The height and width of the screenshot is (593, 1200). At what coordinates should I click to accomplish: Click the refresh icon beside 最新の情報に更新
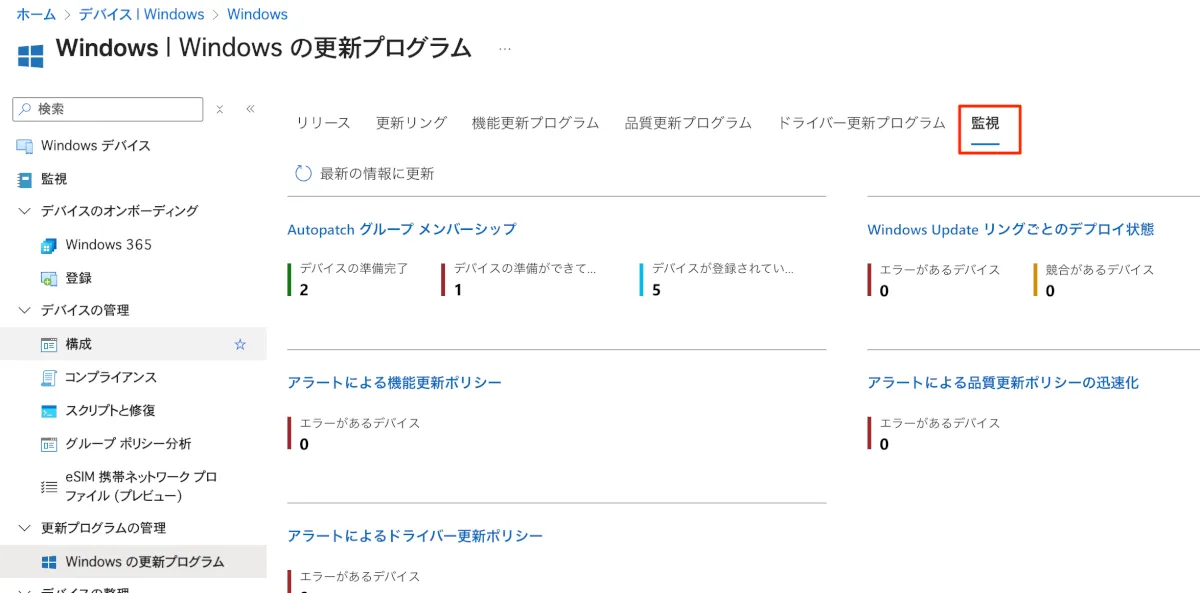(x=303, y=174)
